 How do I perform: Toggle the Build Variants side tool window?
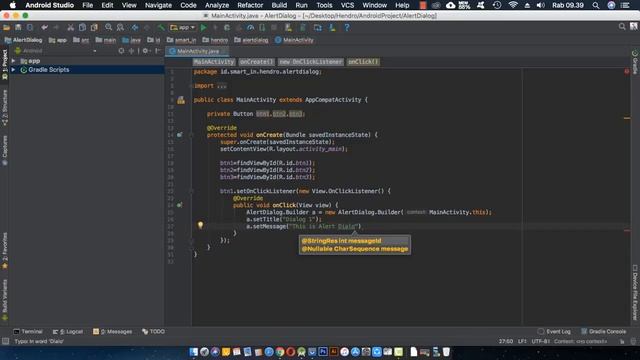pos(4,300)
